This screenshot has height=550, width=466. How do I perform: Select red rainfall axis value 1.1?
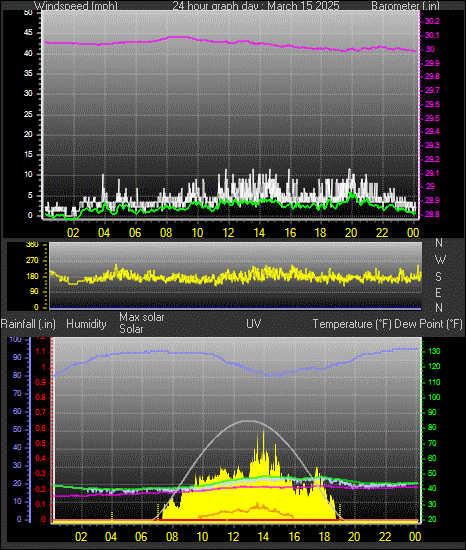click(x=41, y=351)
